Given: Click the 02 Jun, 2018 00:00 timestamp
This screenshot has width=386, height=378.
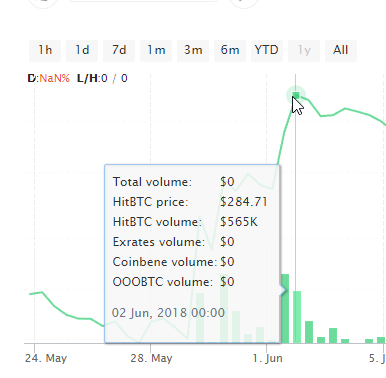Looking at the screenshot, I should pyautogui.click(x=168, y=313).
